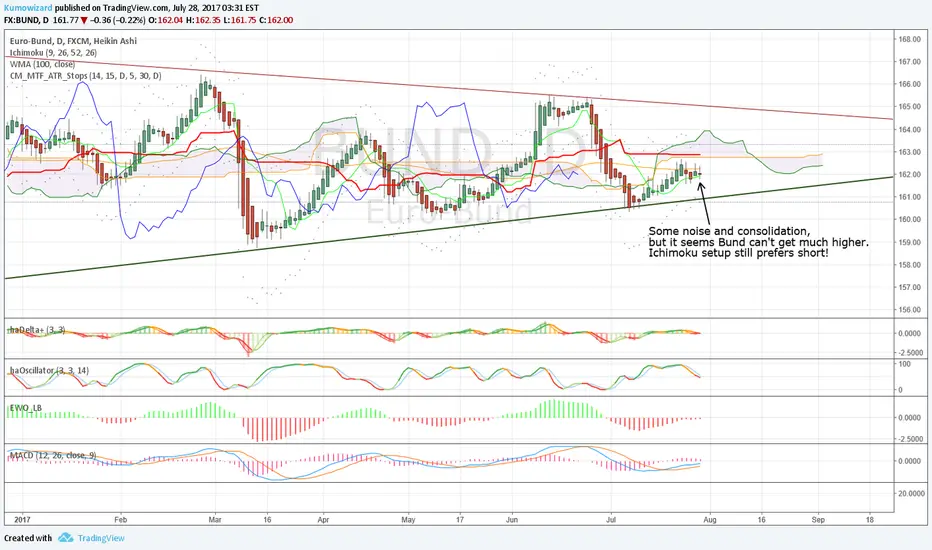Click the Sep label on time axis
The image size is (932, 550).
coord(818,520)
